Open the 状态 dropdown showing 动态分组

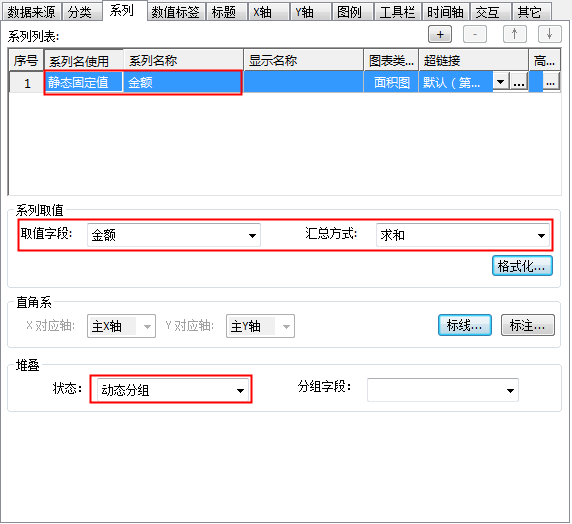point(173,390)
